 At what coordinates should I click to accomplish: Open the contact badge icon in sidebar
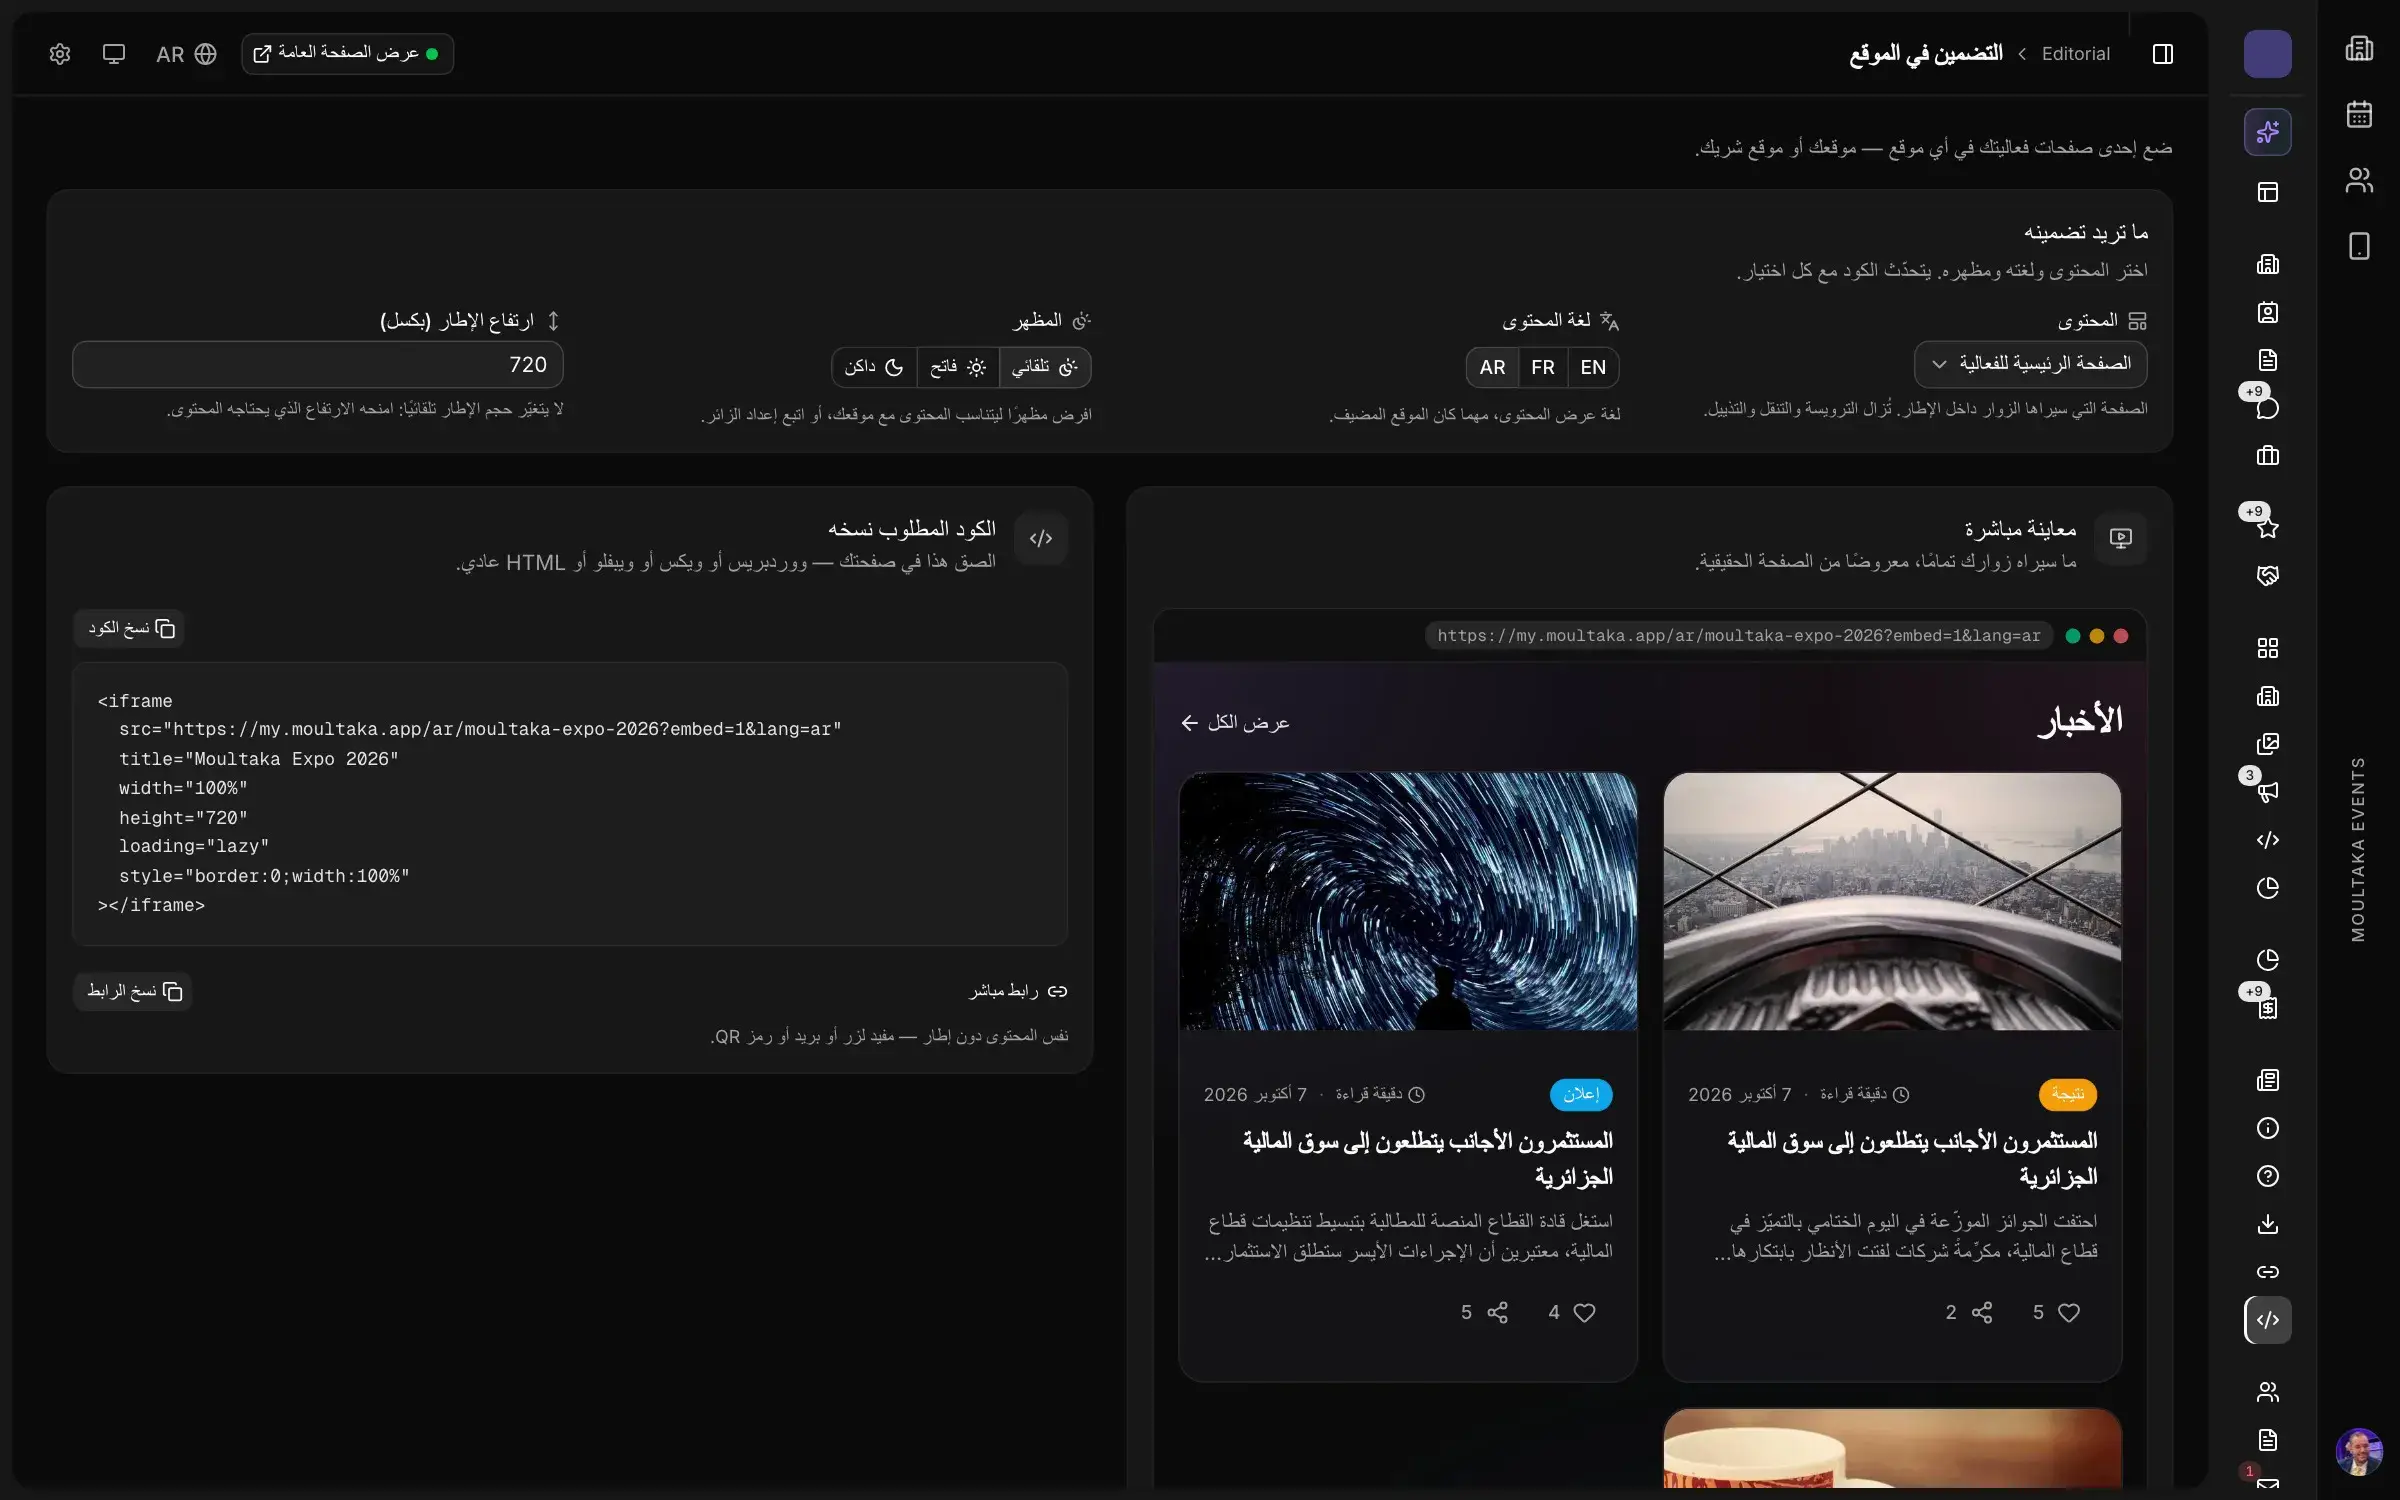pos(2267,312)
